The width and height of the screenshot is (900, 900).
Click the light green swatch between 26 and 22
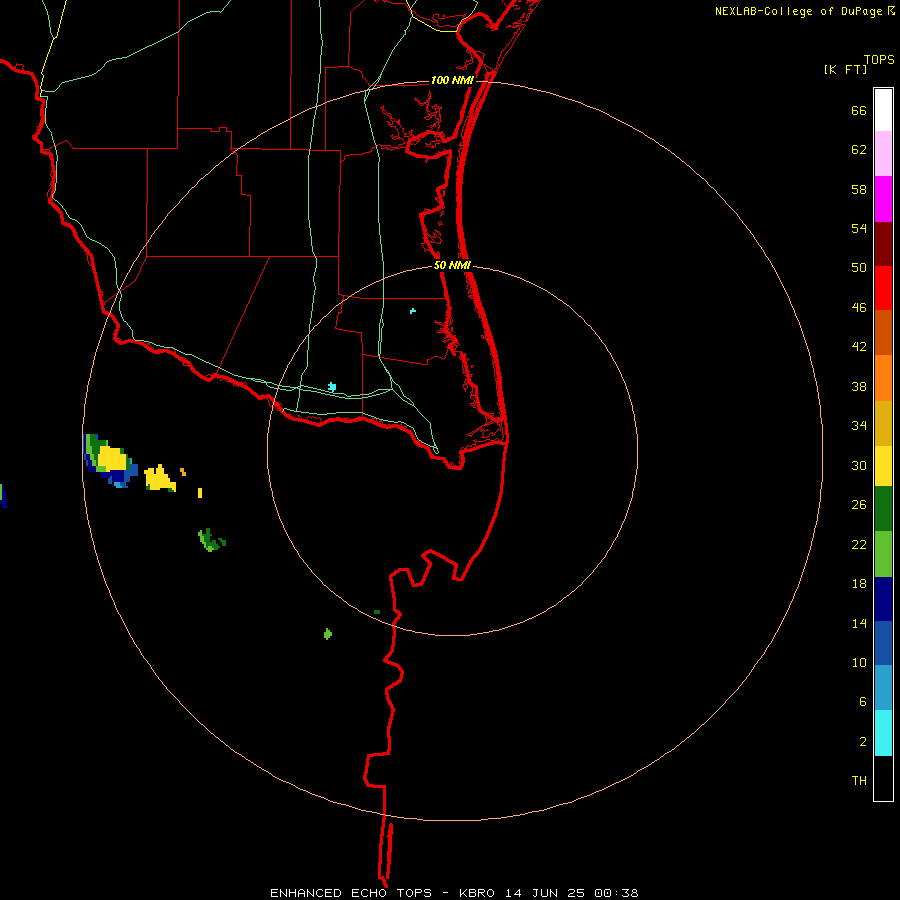tap(883, 554)
